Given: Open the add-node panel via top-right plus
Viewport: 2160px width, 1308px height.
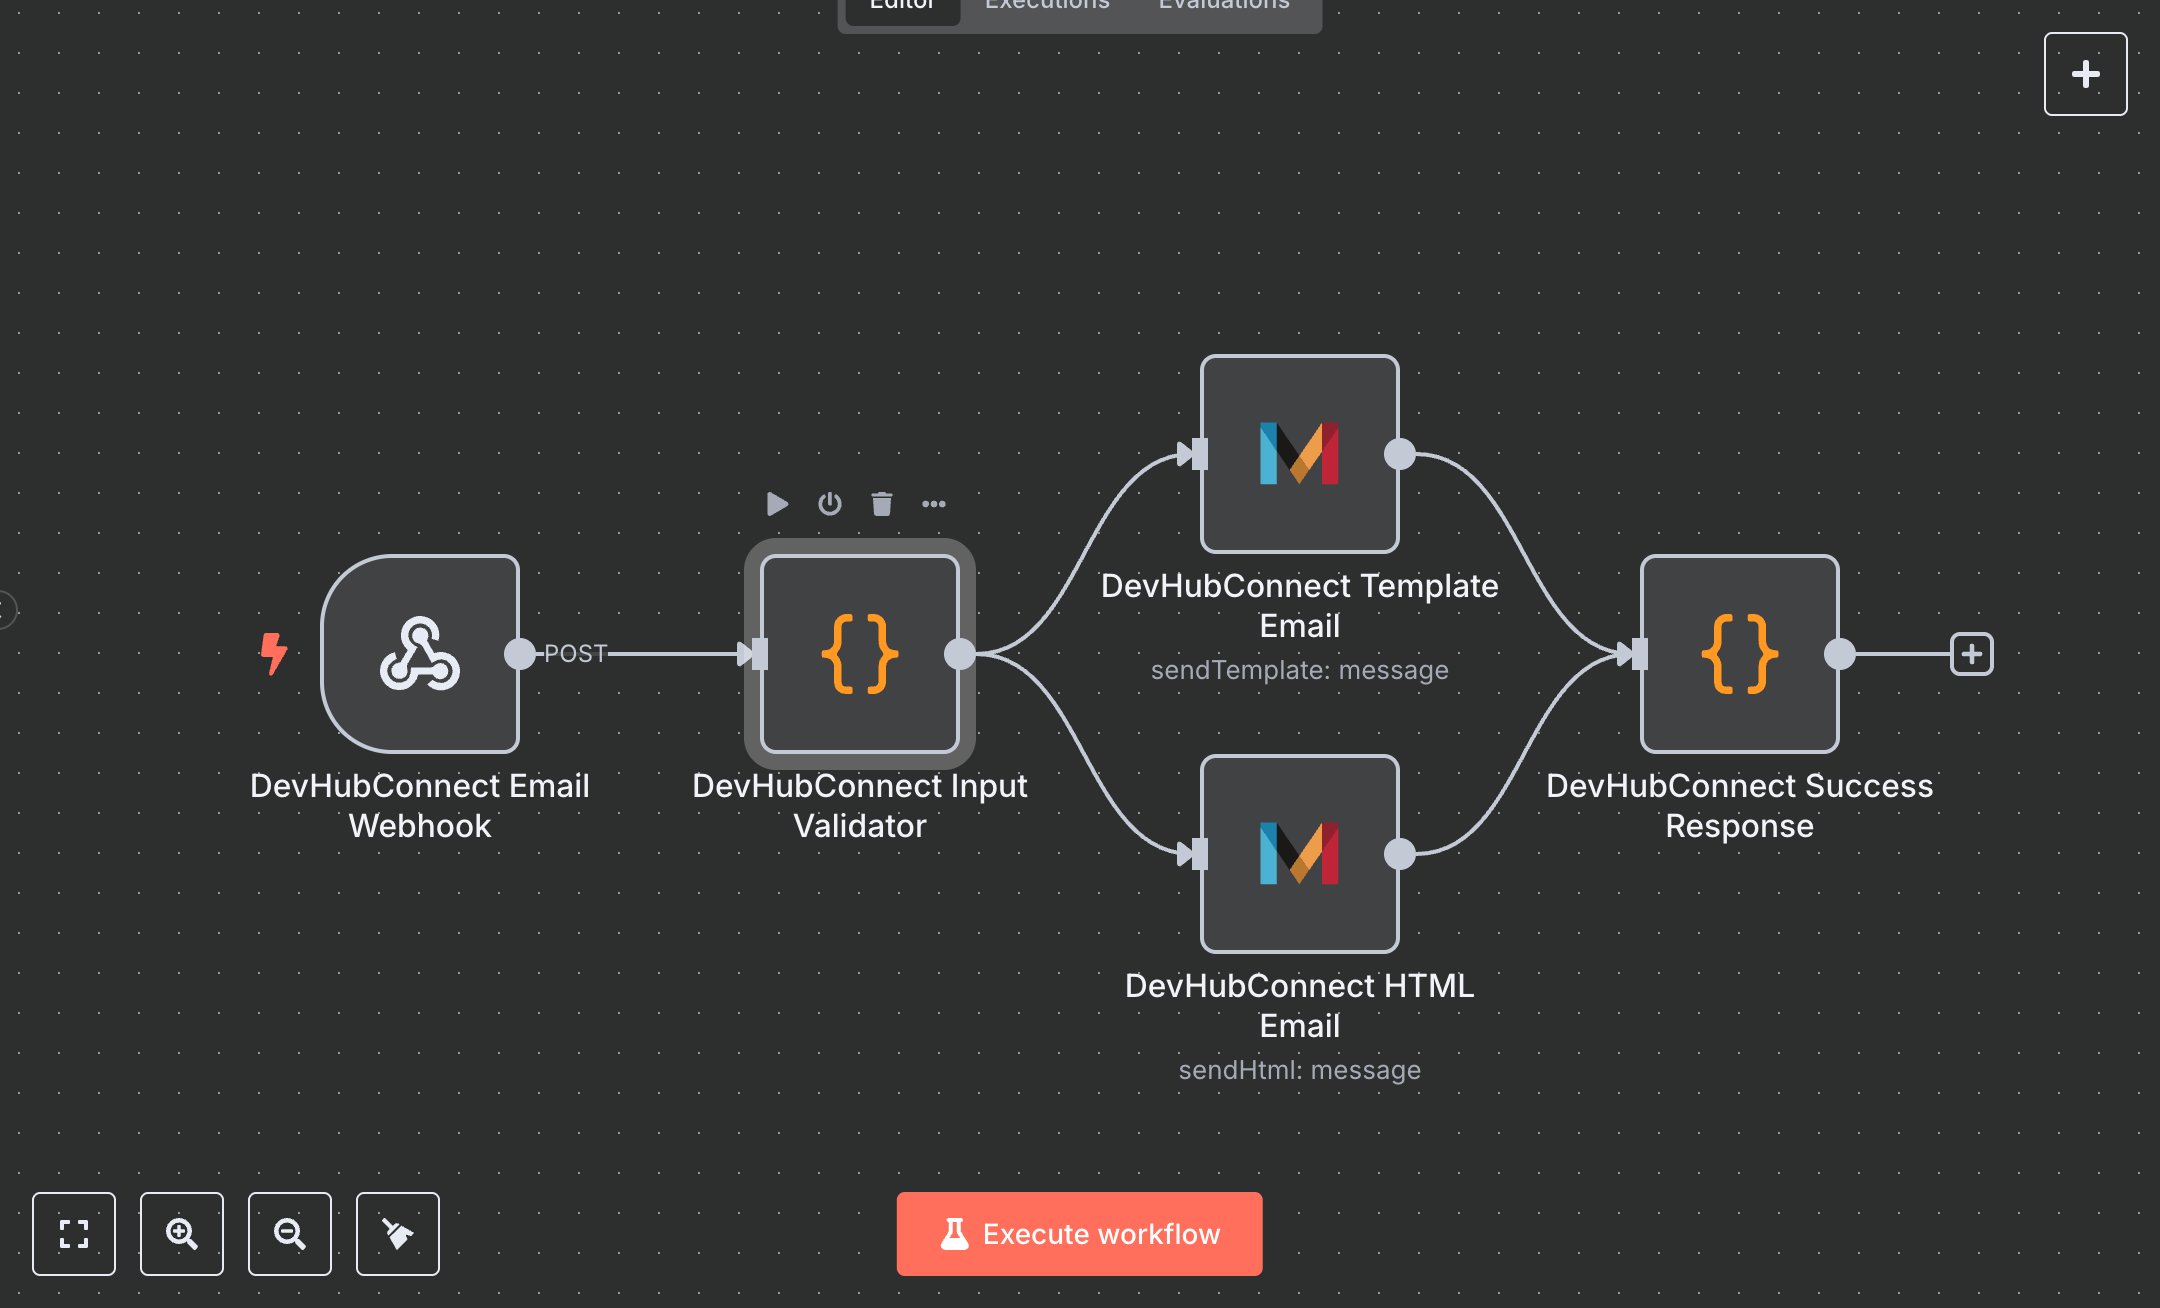Looking at the screenshot, I should click(x=2085, y=73).
